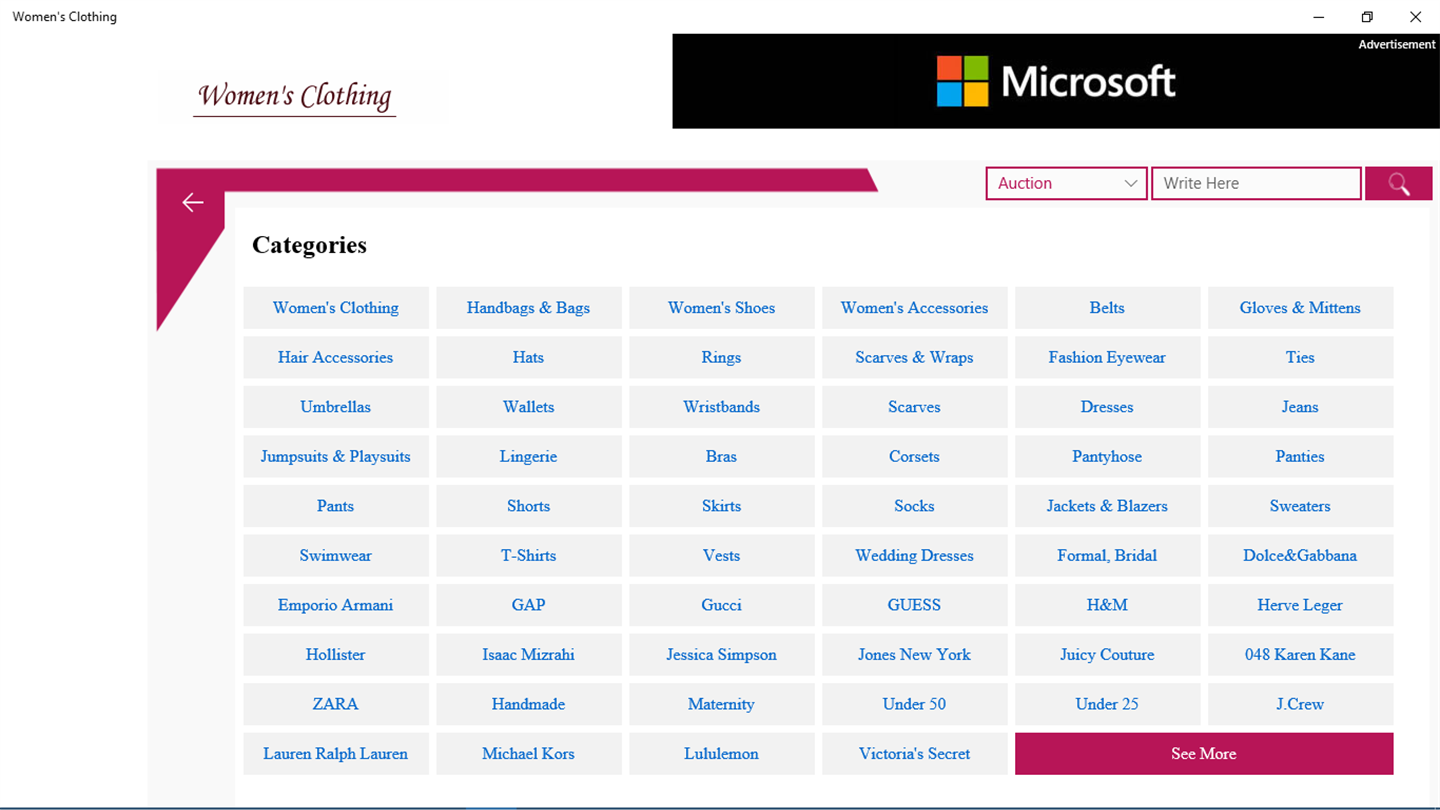
Task: Open the Gucci brand
Action: tap(722, 605)
